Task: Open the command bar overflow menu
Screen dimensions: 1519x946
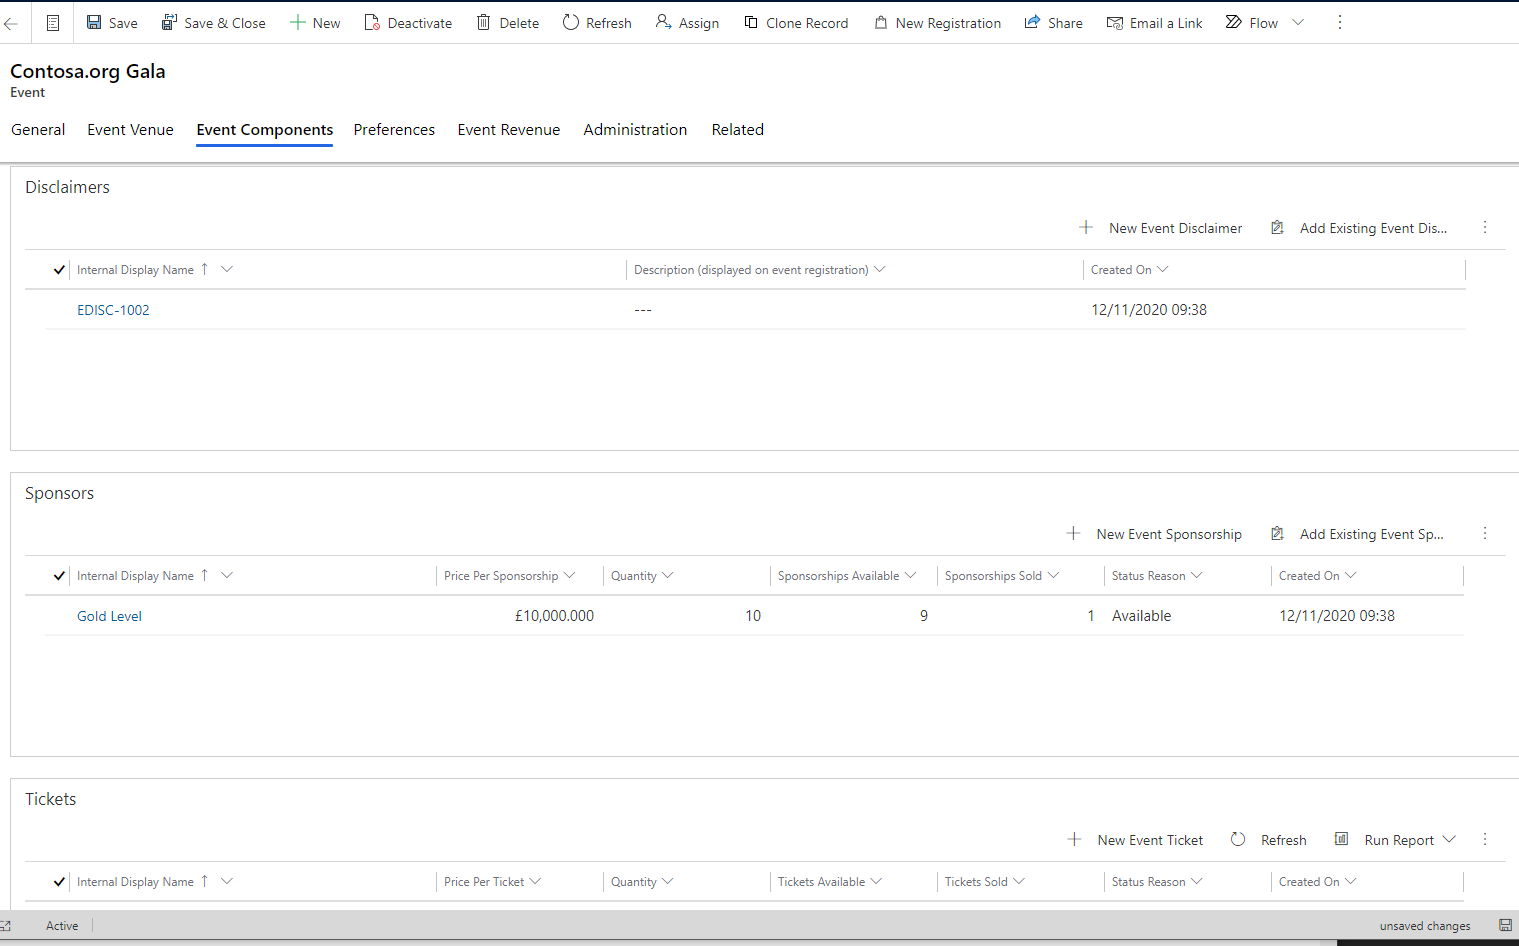Action: click(x=1340, y=23)
